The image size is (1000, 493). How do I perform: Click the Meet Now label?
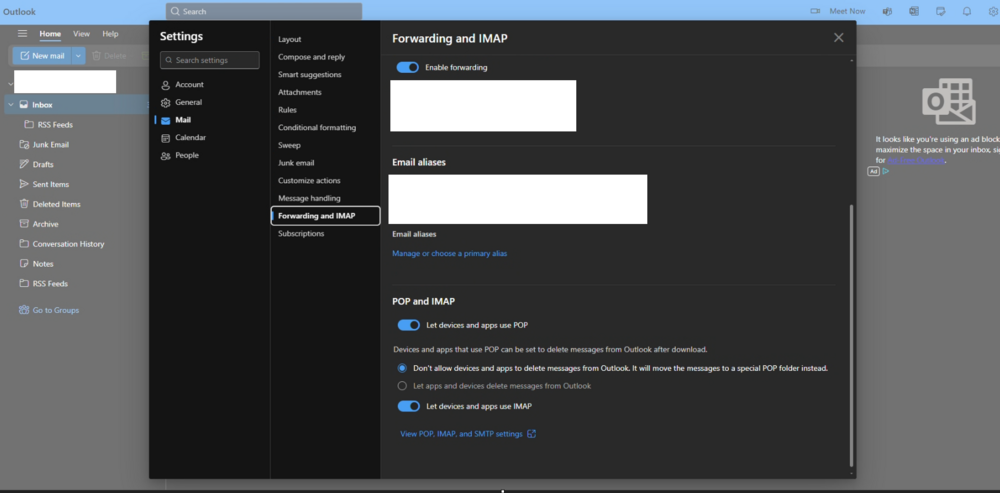point(847,11)
